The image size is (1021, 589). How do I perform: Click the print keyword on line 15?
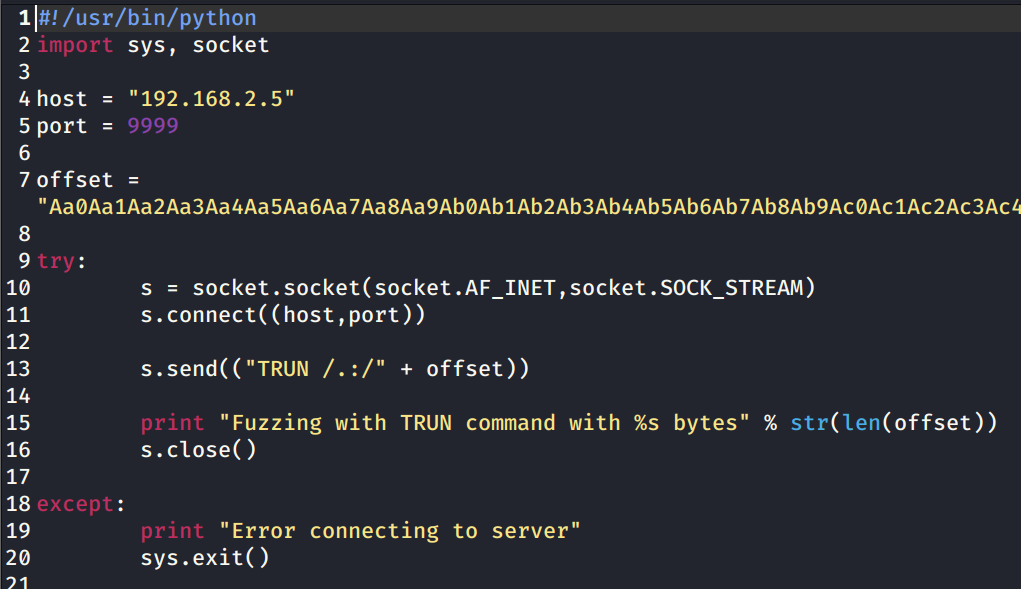173,423
